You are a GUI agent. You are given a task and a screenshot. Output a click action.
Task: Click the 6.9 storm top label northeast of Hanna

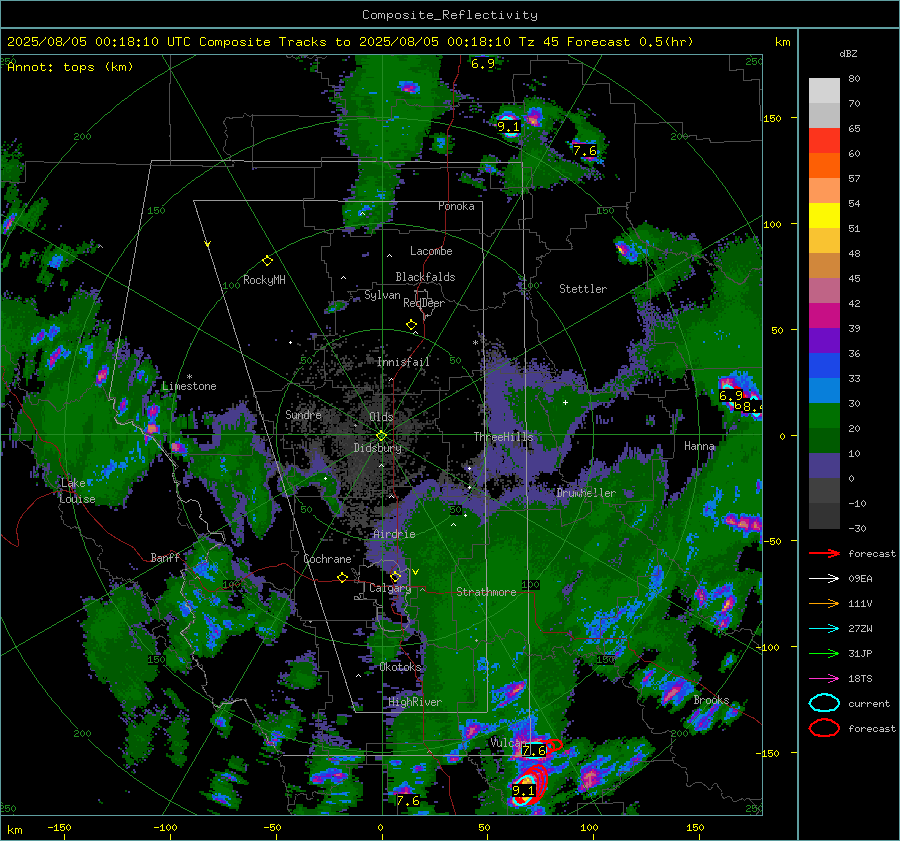pyautogui.click(x=731, y=396)
